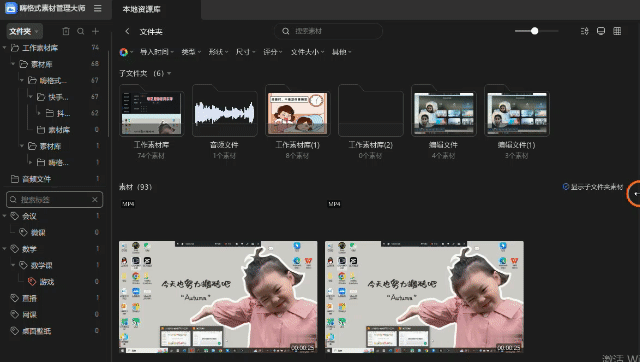Open the 编辑文件(1) folder thumbnail

(516, 111)
